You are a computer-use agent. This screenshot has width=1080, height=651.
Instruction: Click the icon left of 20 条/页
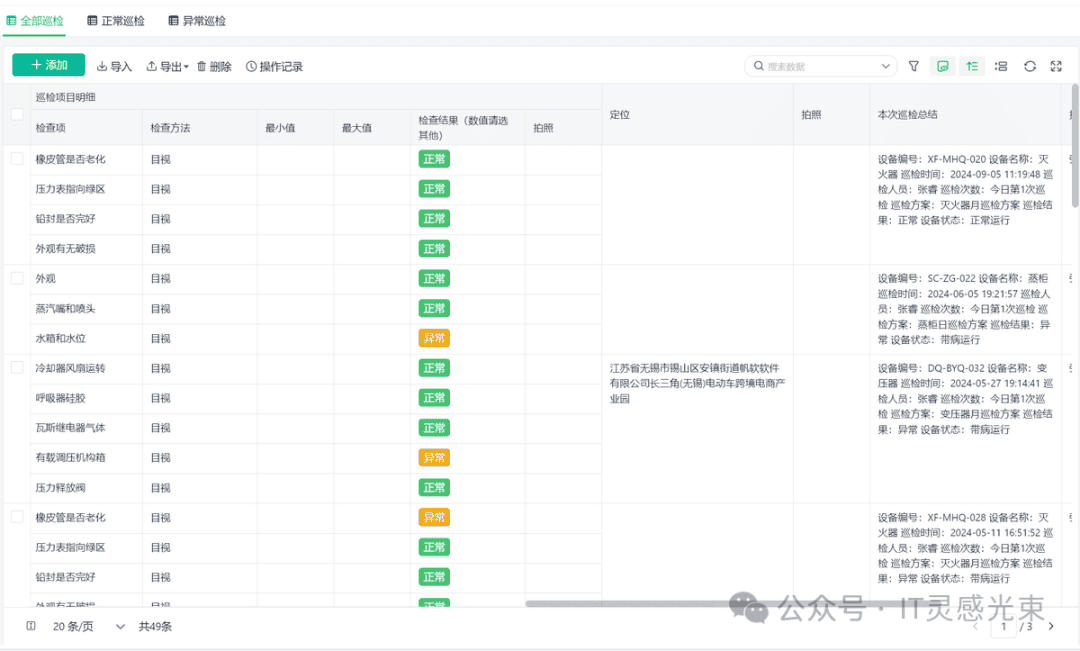pos(31,626)
